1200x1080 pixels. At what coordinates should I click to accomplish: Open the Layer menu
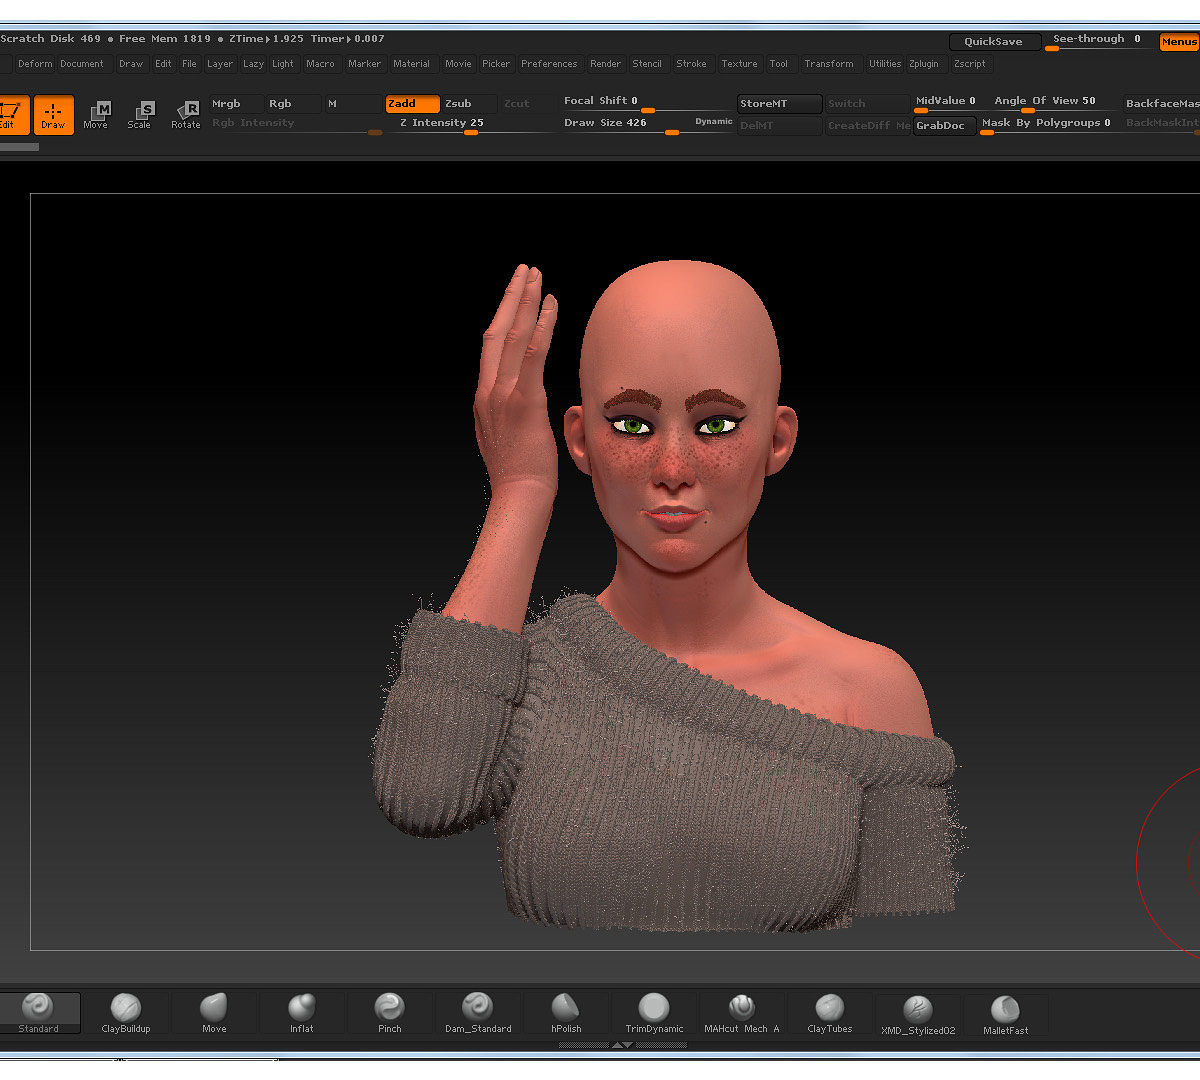pyautogui.click(x=220, y=64)
